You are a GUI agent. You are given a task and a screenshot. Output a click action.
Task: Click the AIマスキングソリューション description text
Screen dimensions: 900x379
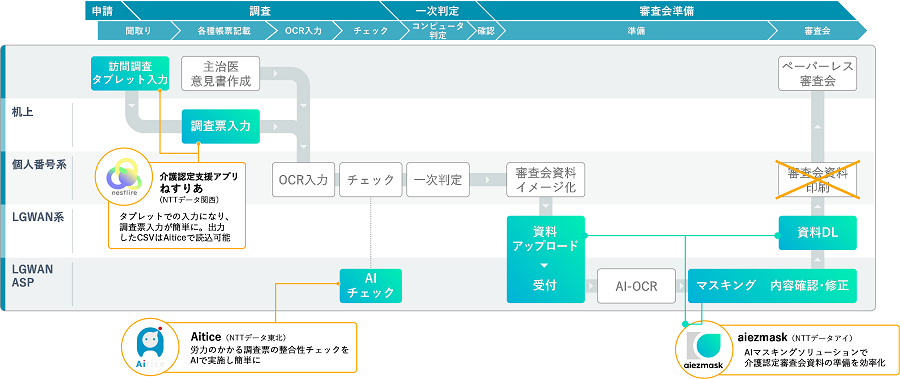click(814, 357)
